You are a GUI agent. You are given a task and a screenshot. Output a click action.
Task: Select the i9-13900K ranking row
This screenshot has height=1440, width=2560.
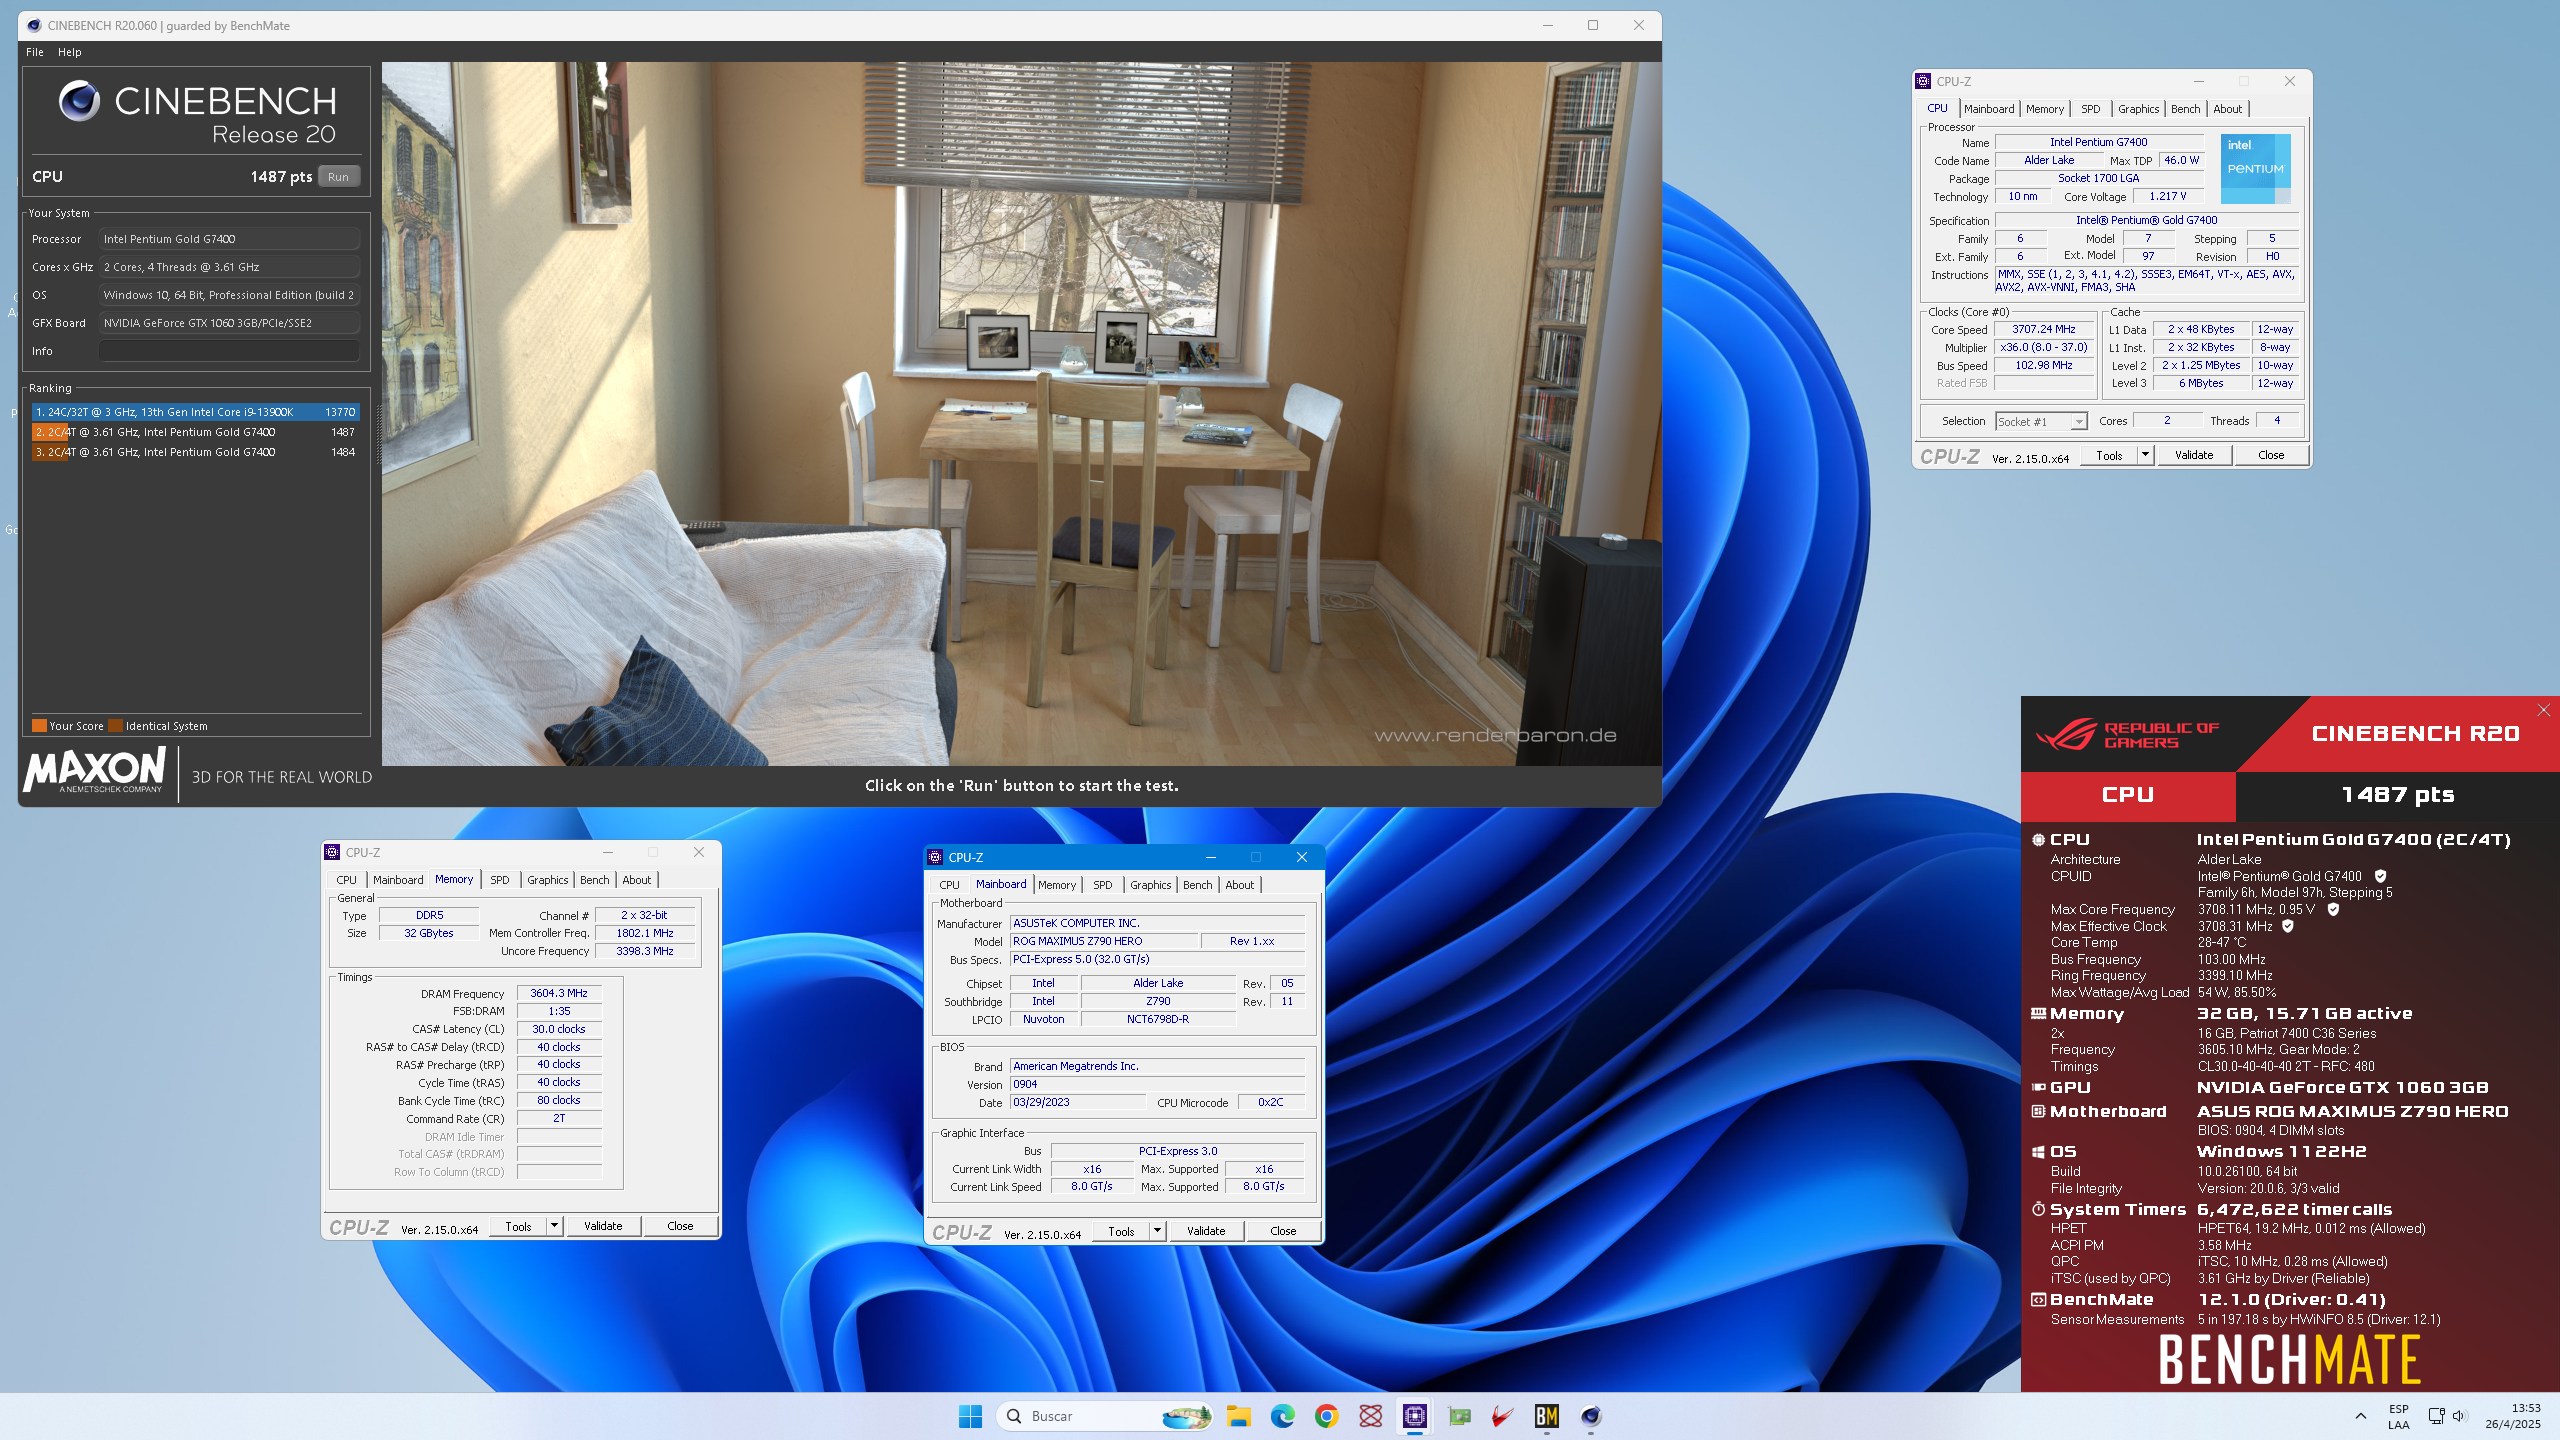tap(195, 412)
